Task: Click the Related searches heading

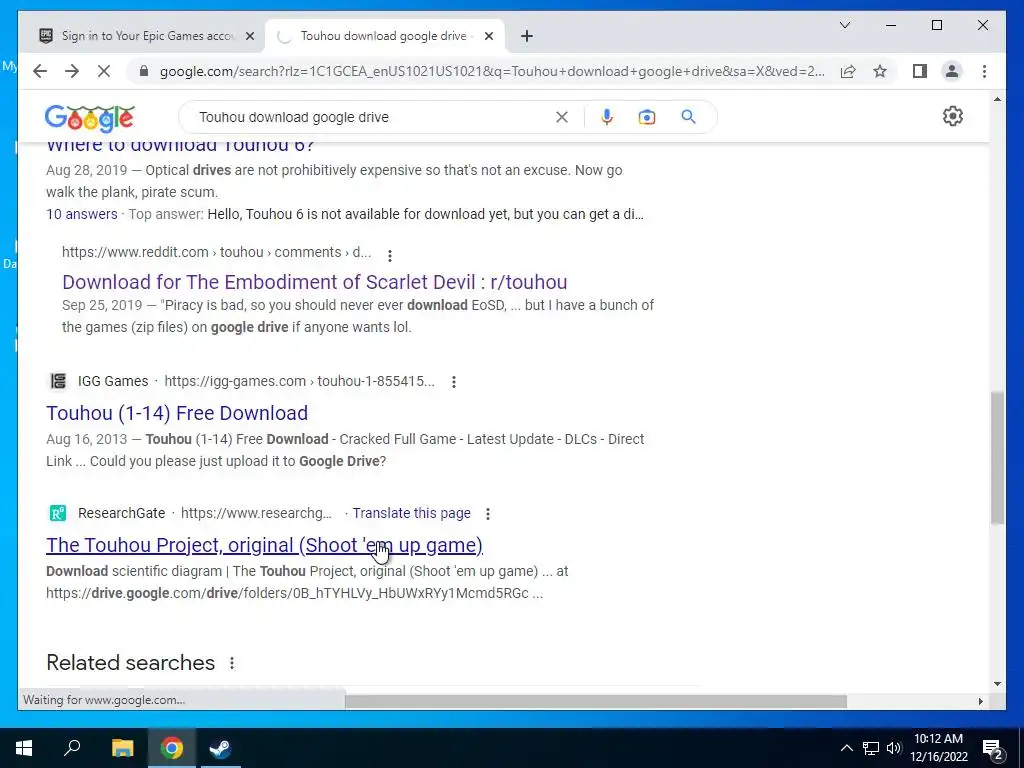Action: 131,663
